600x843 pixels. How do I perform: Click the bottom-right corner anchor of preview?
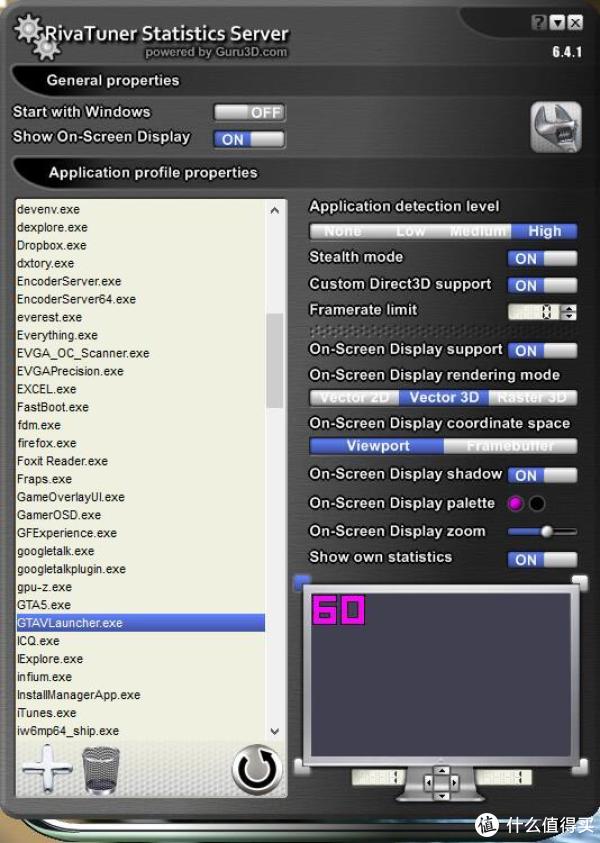pyautogui.click(x=580, y=766)
